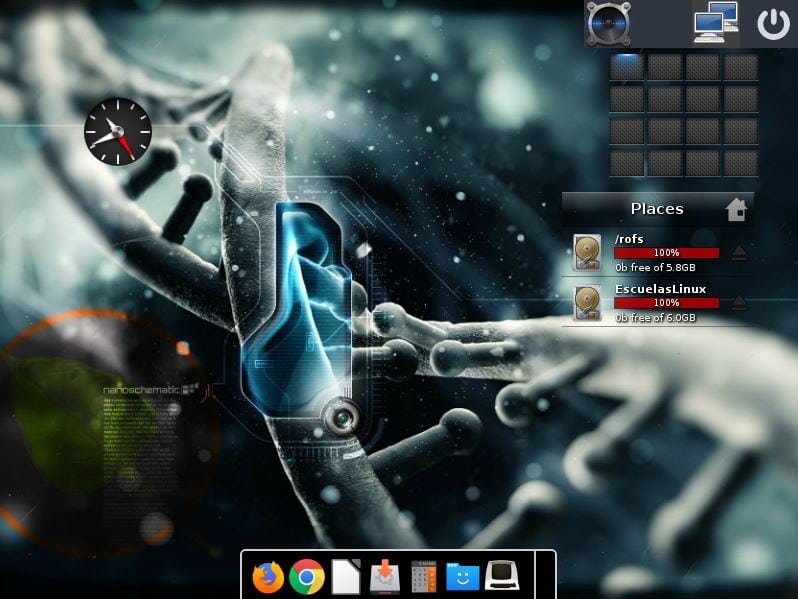Select the "EscuelasLinux" label in Places
Screen dimensions: 798x599
[661, 289]
